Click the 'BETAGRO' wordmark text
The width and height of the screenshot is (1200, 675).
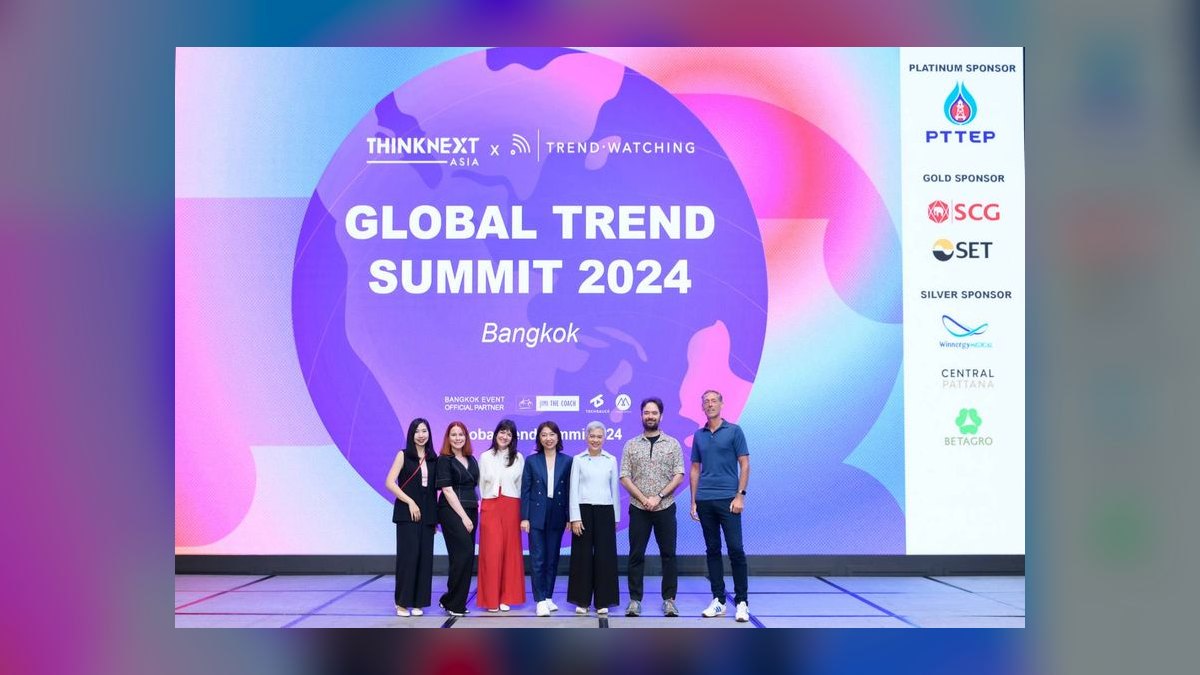(x=968, y=441)
